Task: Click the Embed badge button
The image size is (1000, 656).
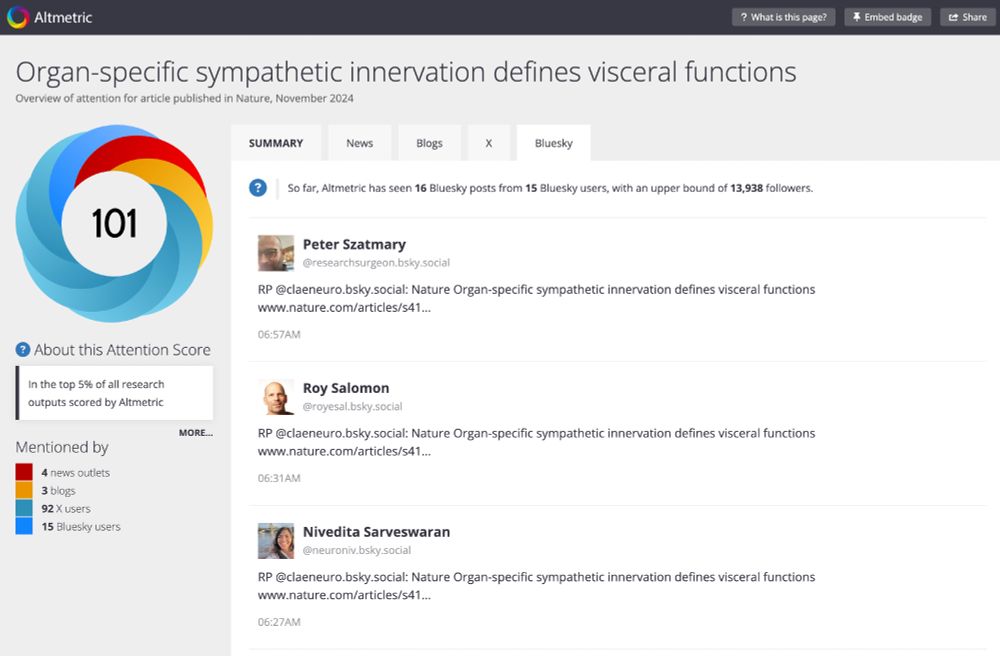Action: [x=887, y=17]
